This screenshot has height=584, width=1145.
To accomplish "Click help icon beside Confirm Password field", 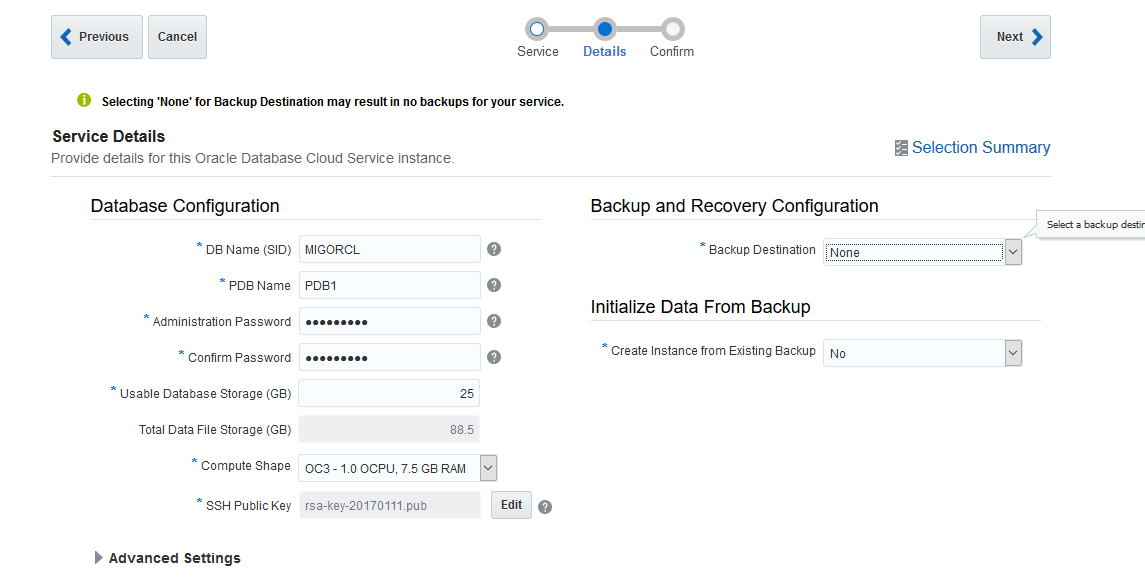I will [x=494, y=358].
